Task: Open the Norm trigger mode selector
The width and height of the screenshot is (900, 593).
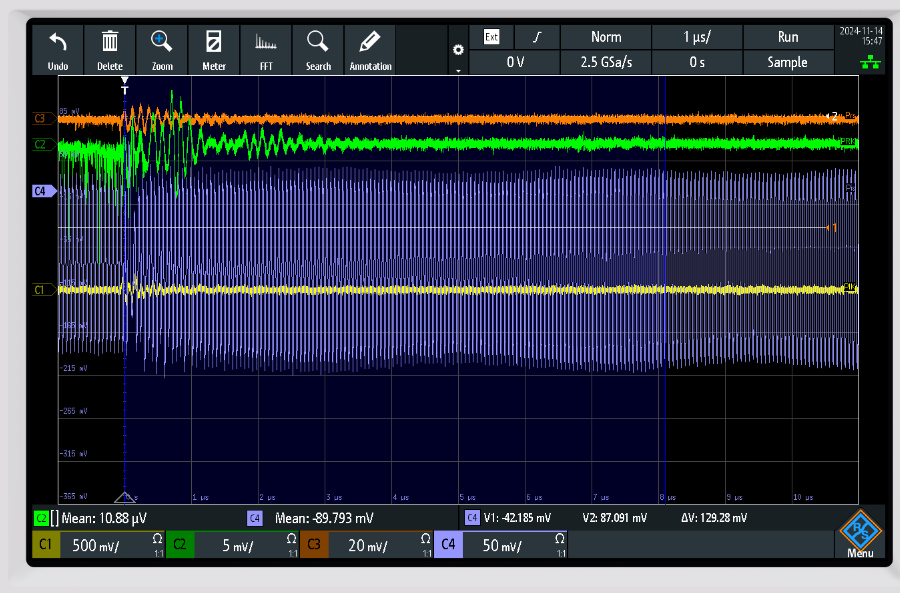Action: (606, 37)
